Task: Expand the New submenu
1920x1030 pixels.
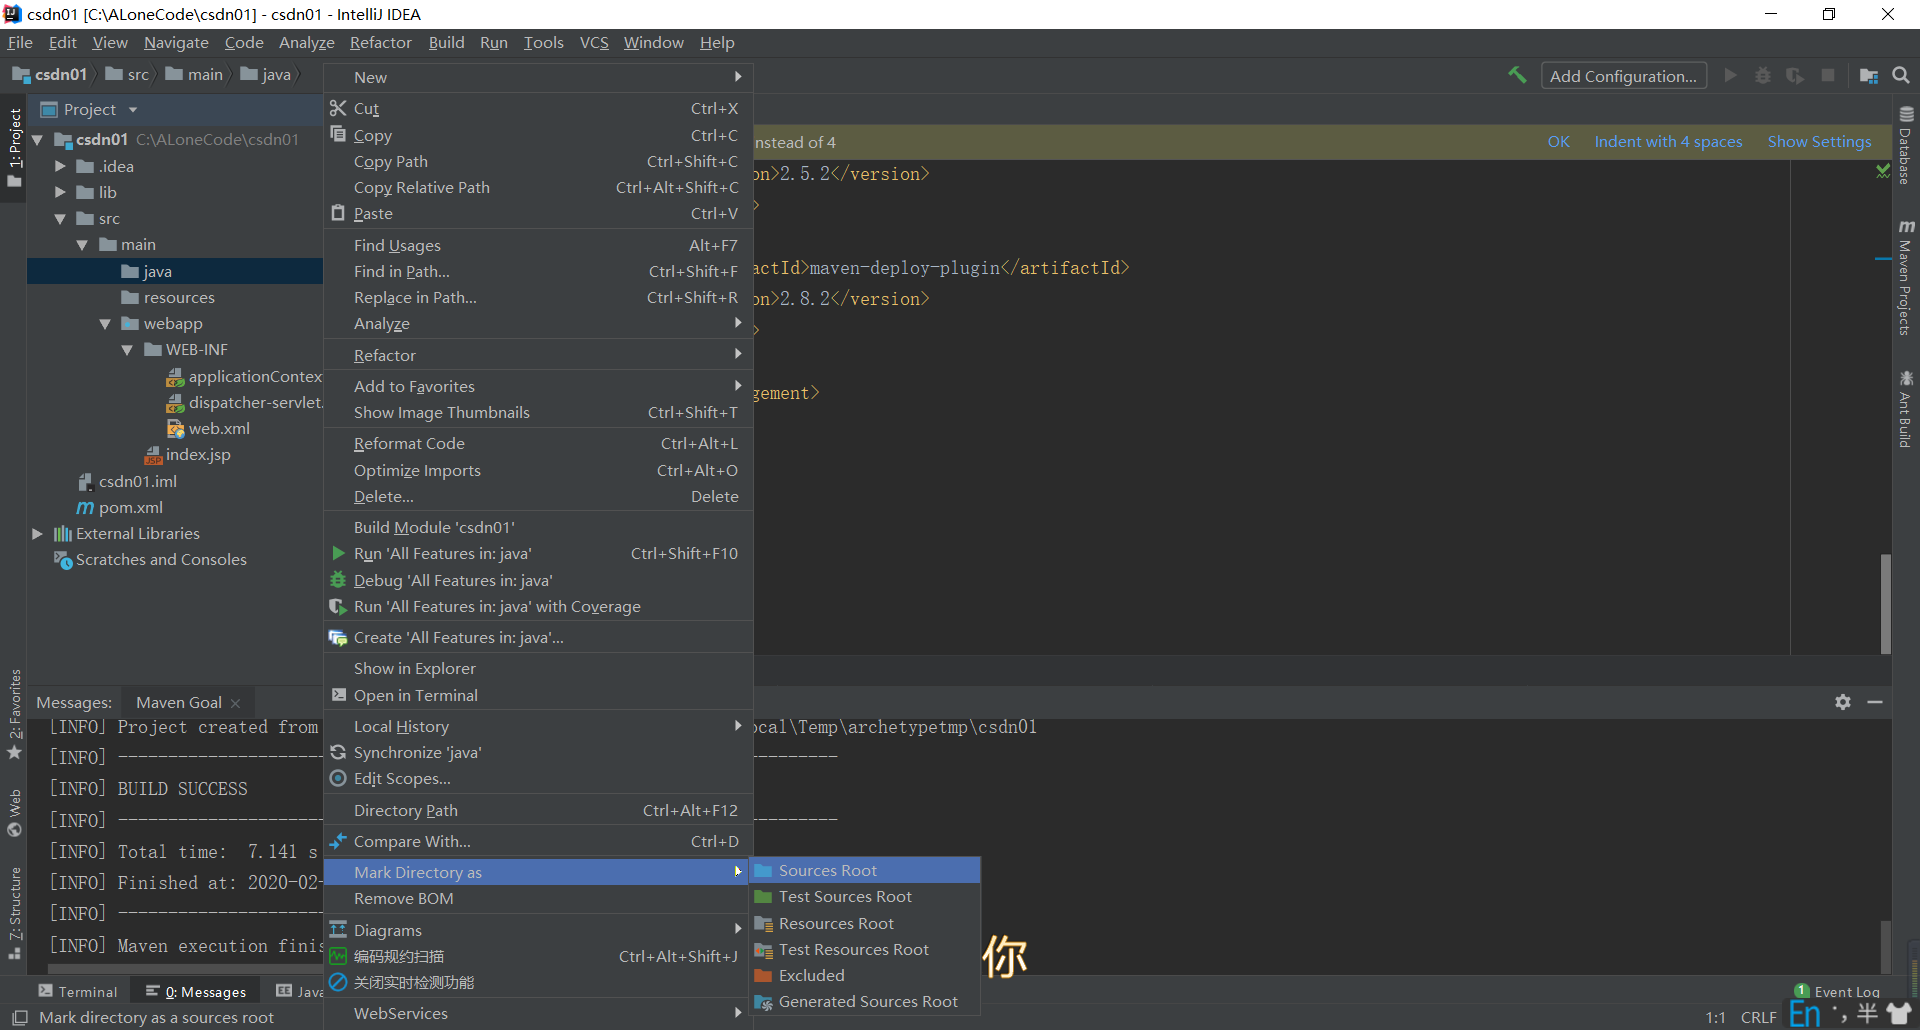Action: tap(538, 77)
